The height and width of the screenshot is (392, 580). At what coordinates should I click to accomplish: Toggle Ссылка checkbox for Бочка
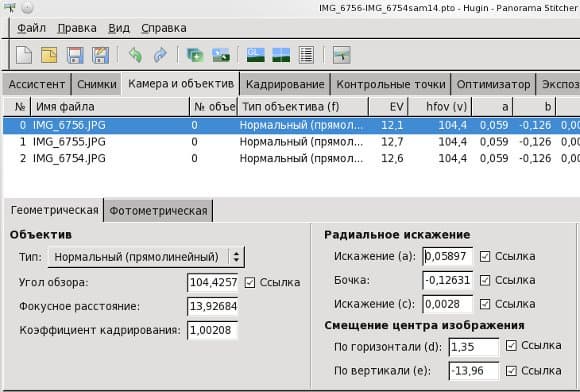point(485,280)
